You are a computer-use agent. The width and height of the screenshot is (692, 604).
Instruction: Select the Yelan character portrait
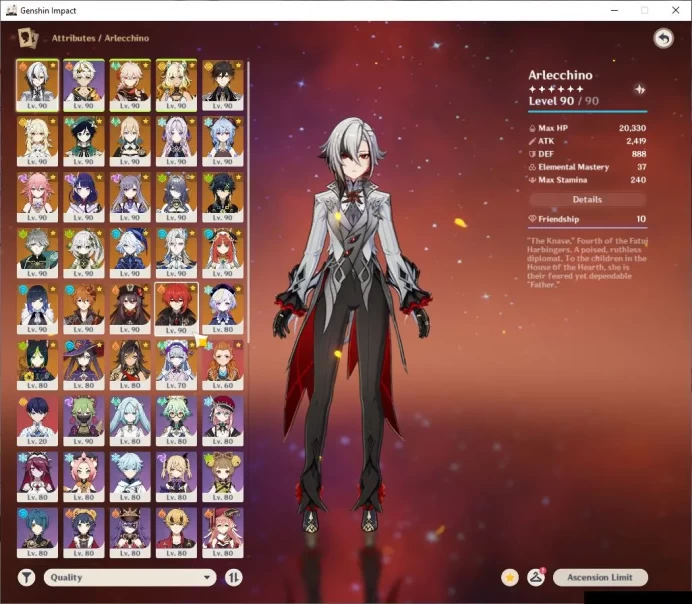(38, 309)
